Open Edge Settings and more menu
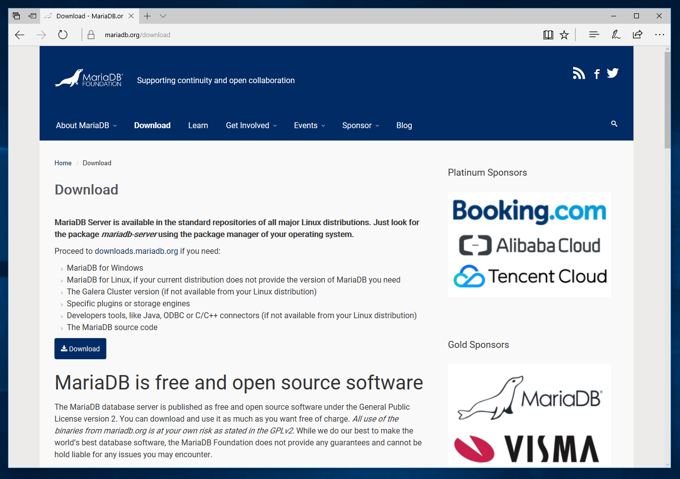The image size is (680, 479). coord(660,35)
